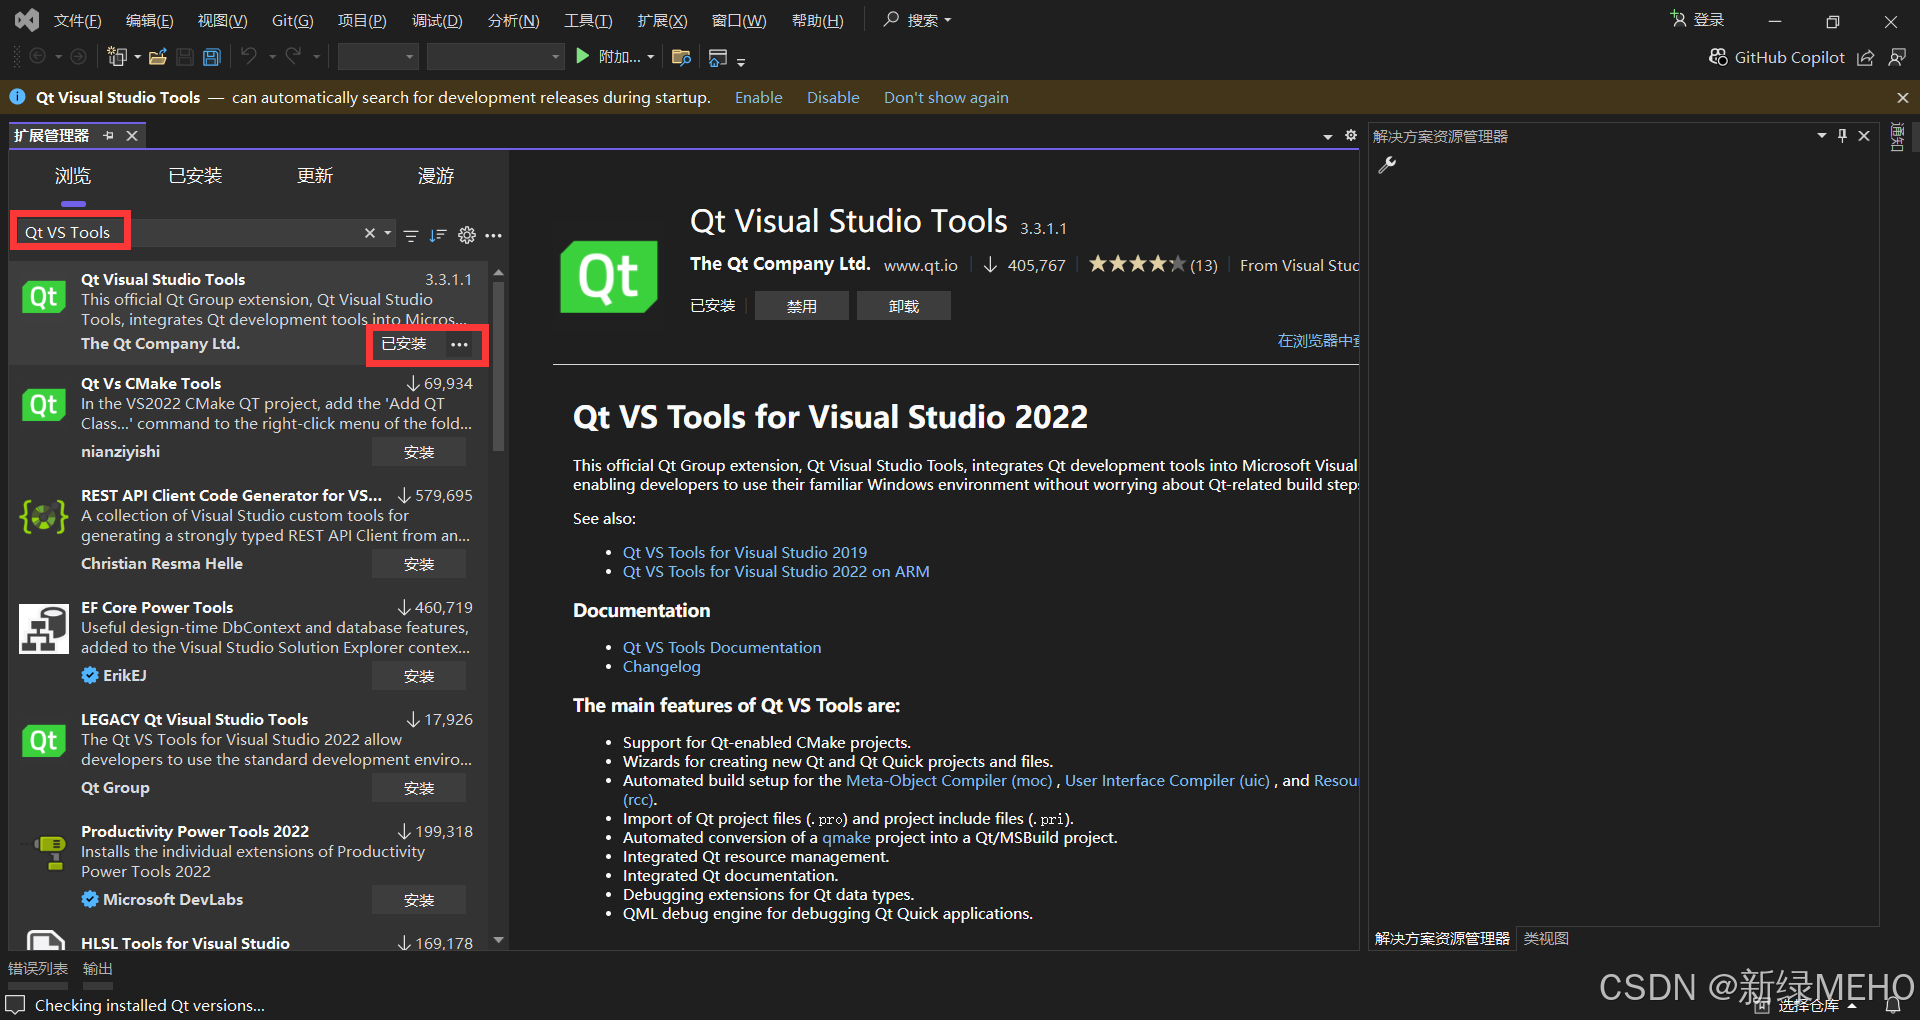Click the undo arrow icon
Screen dimensions: 1920x1020
(x=249, y=56)
